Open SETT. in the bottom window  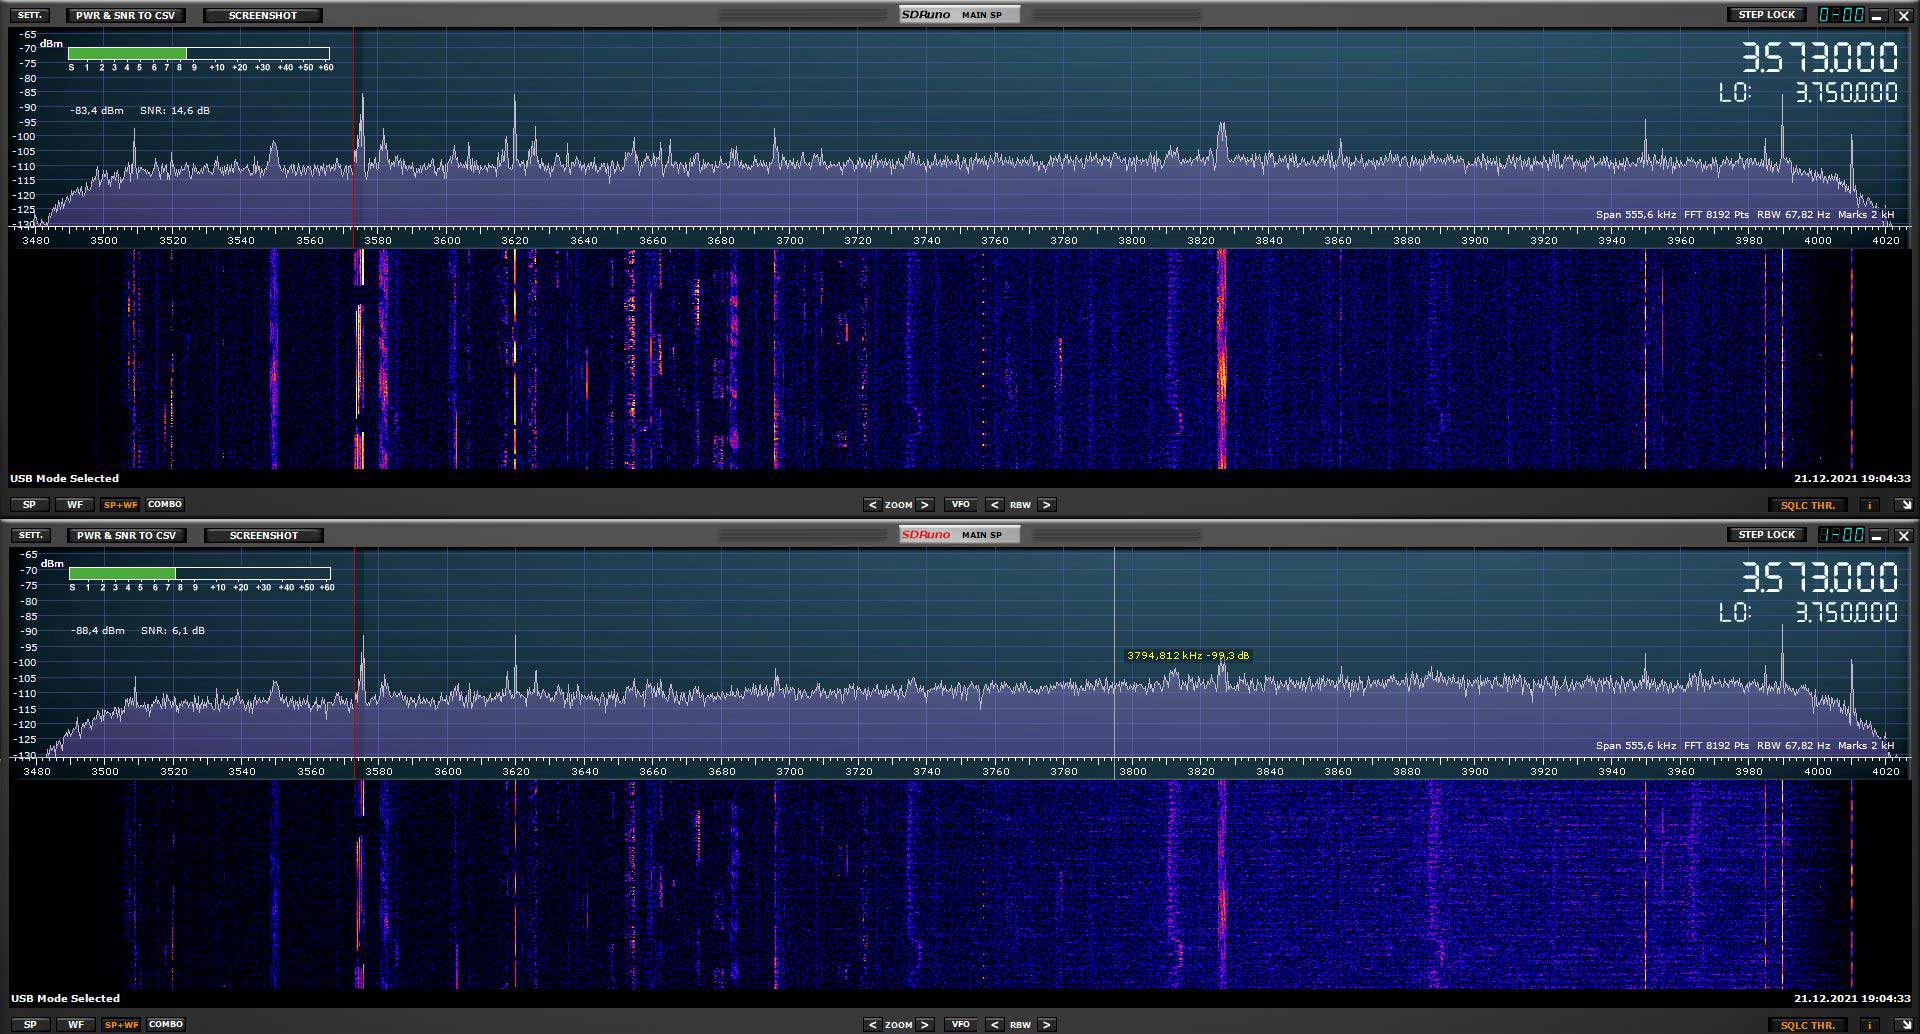[31, 535]
